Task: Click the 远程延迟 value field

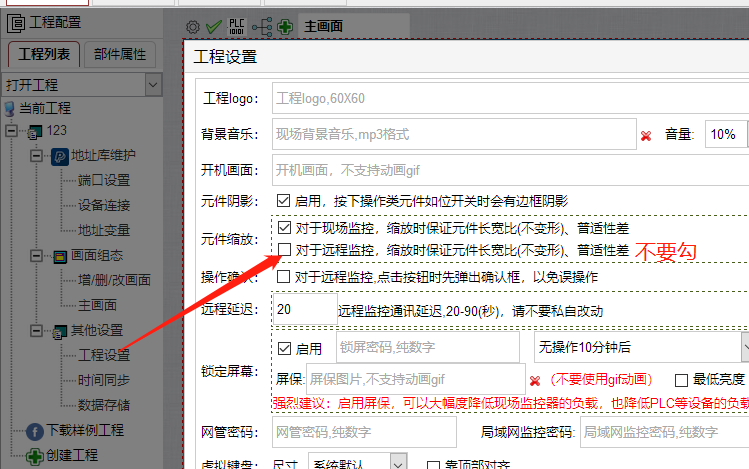Action: 302,311
